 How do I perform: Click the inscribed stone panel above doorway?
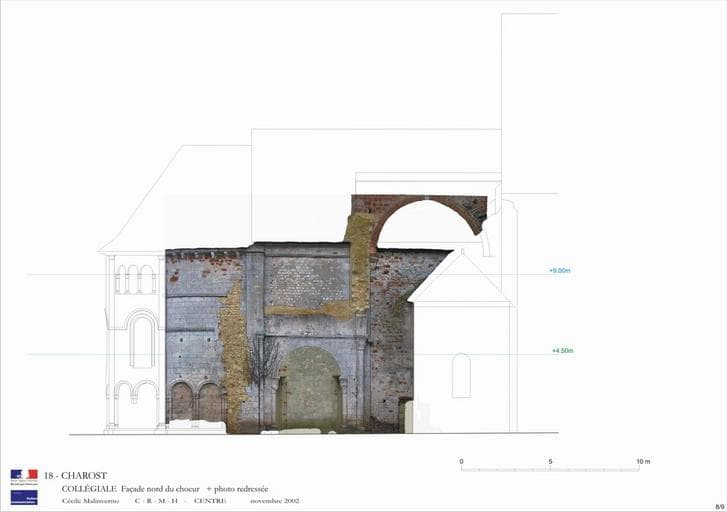click(x=306, y=281)
